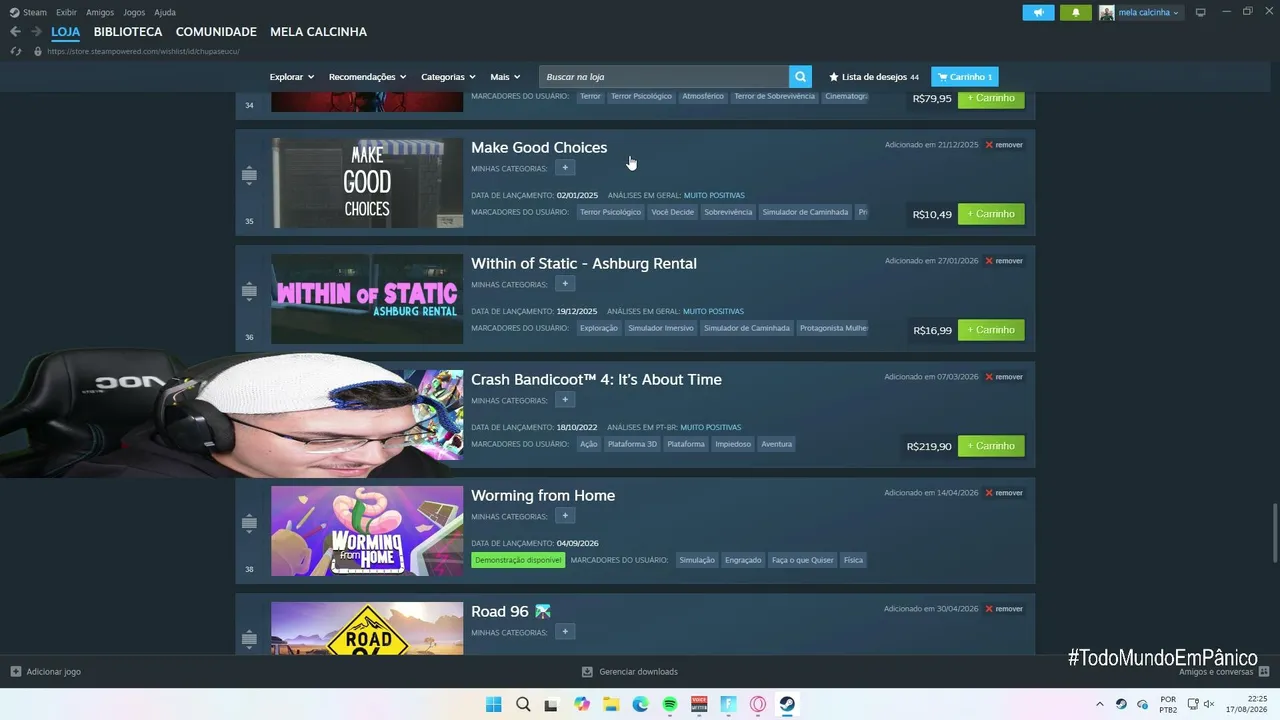Image resolution: width=1280 pixels, height=720 pixels.
Task: Click the Big Picture mode monitor icon
Action: pyautogui.click(x=1201, y=12)
